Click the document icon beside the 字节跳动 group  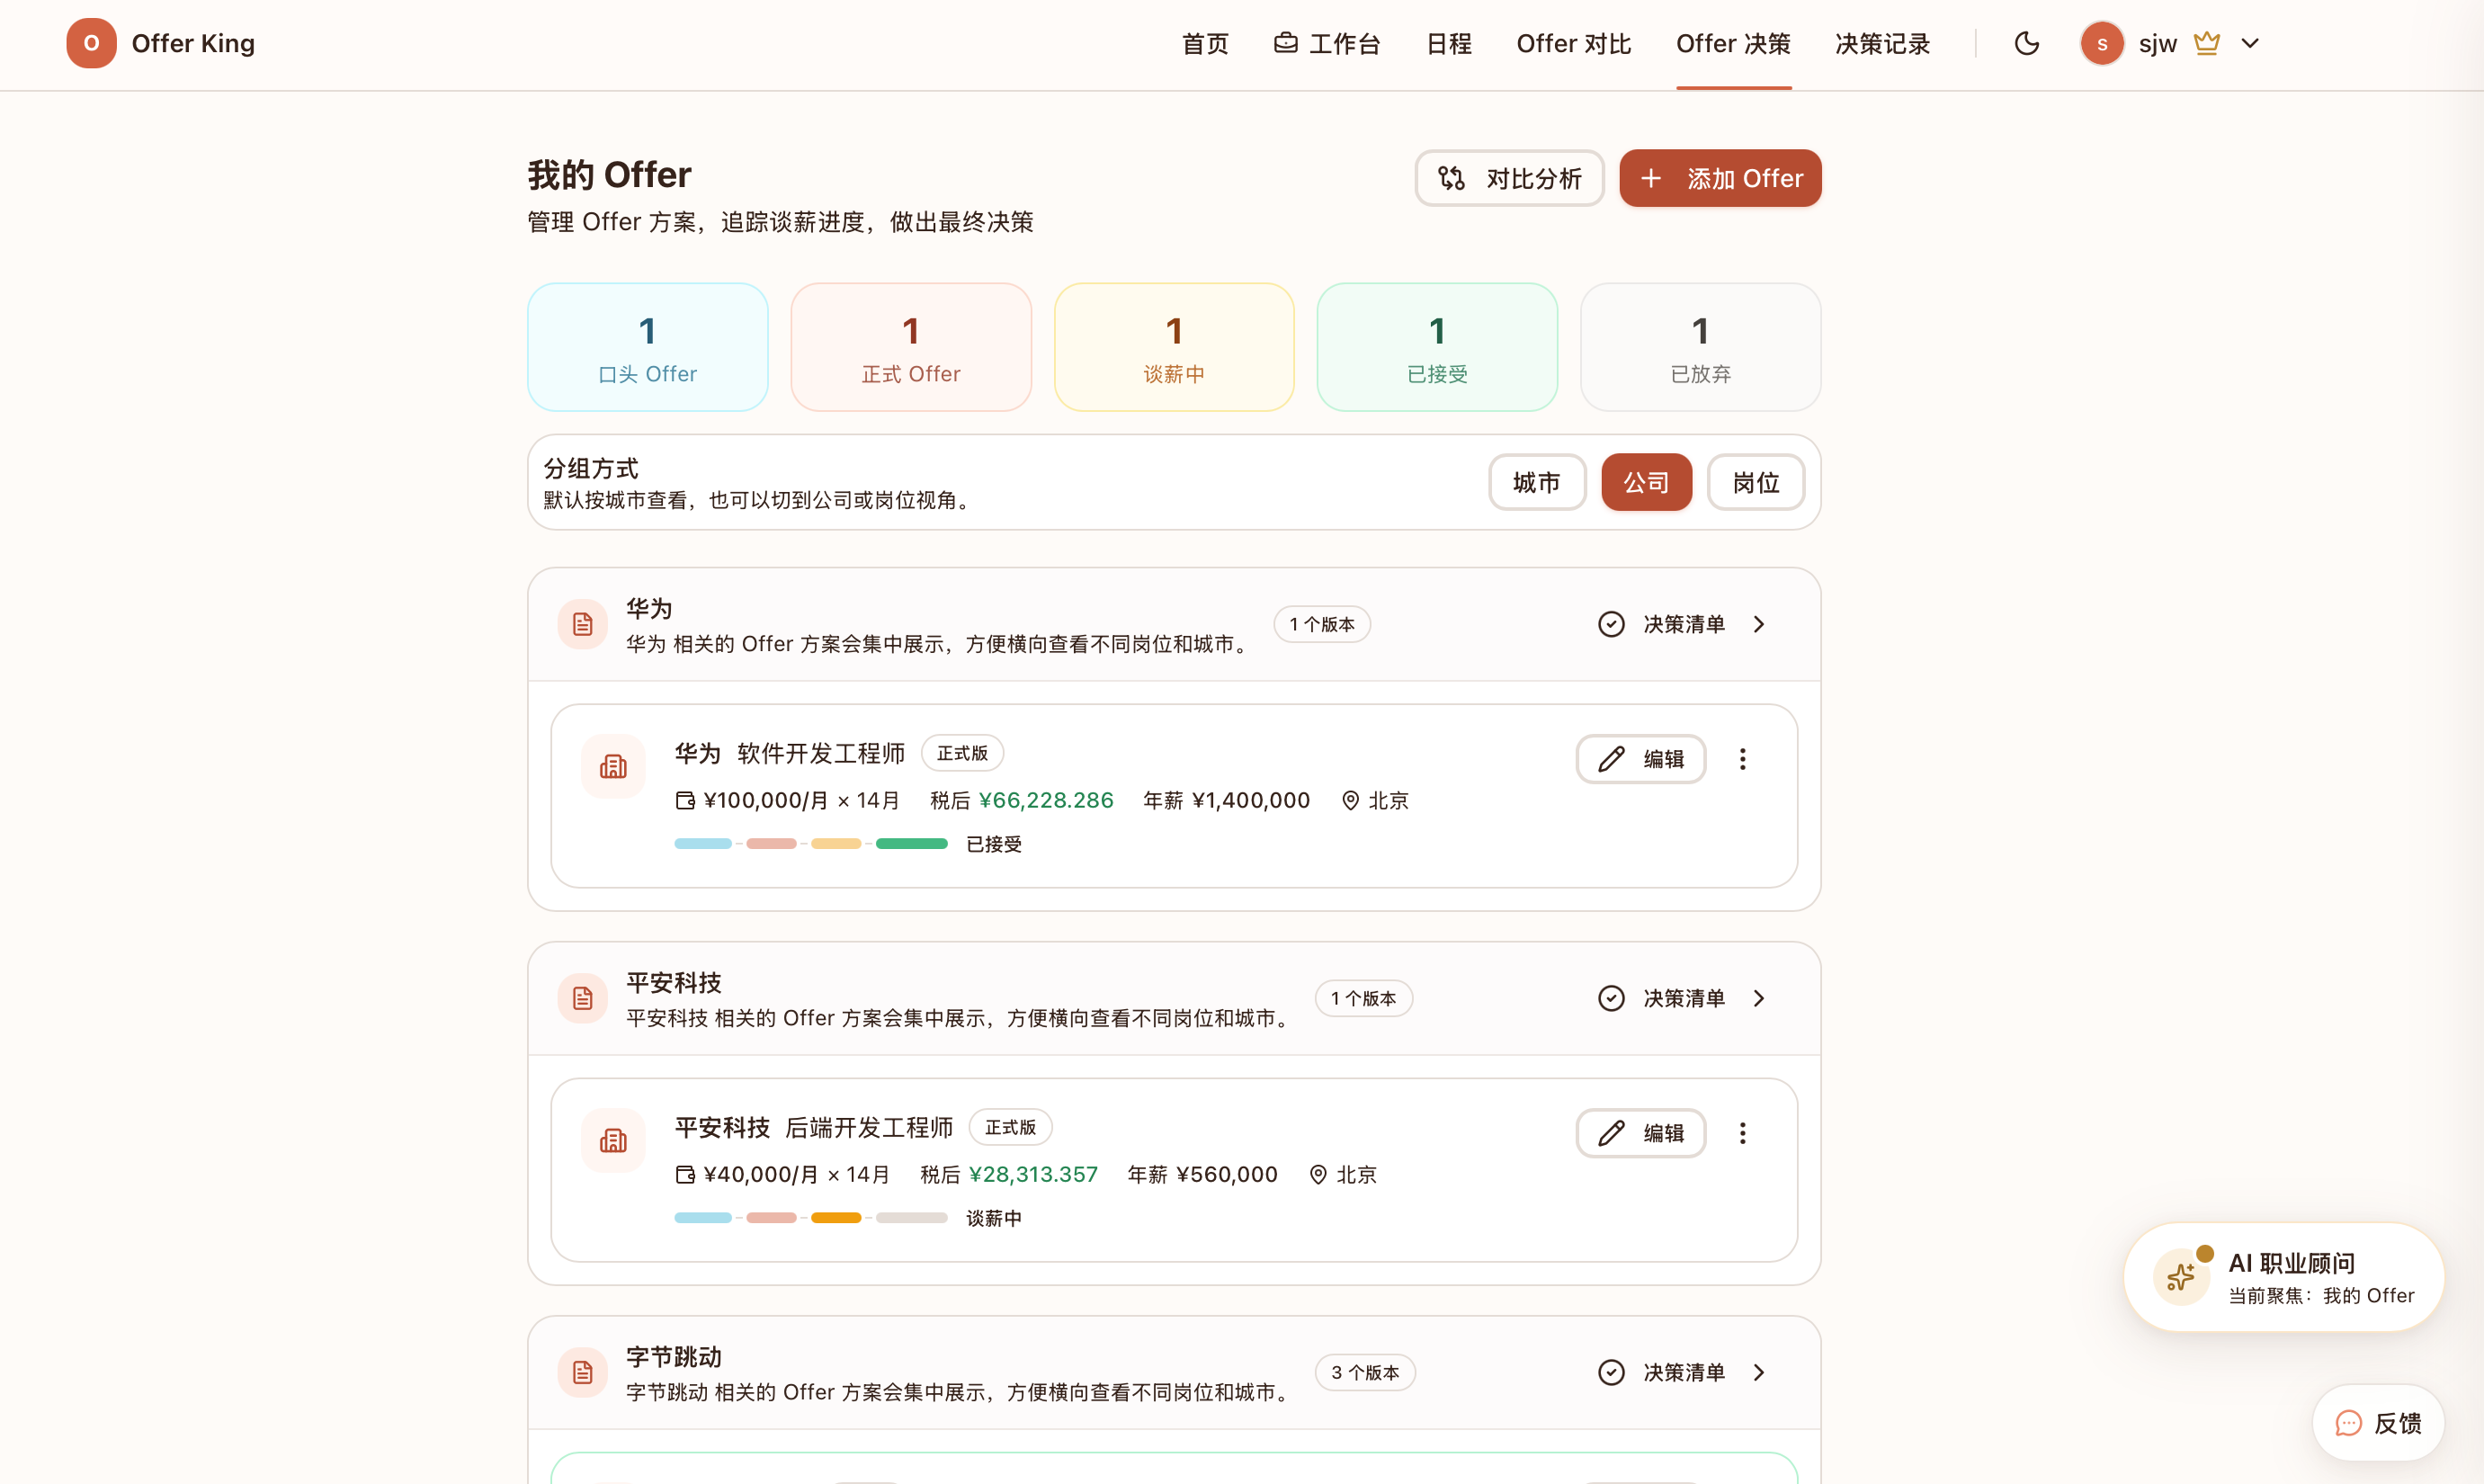pos(582,1372)
